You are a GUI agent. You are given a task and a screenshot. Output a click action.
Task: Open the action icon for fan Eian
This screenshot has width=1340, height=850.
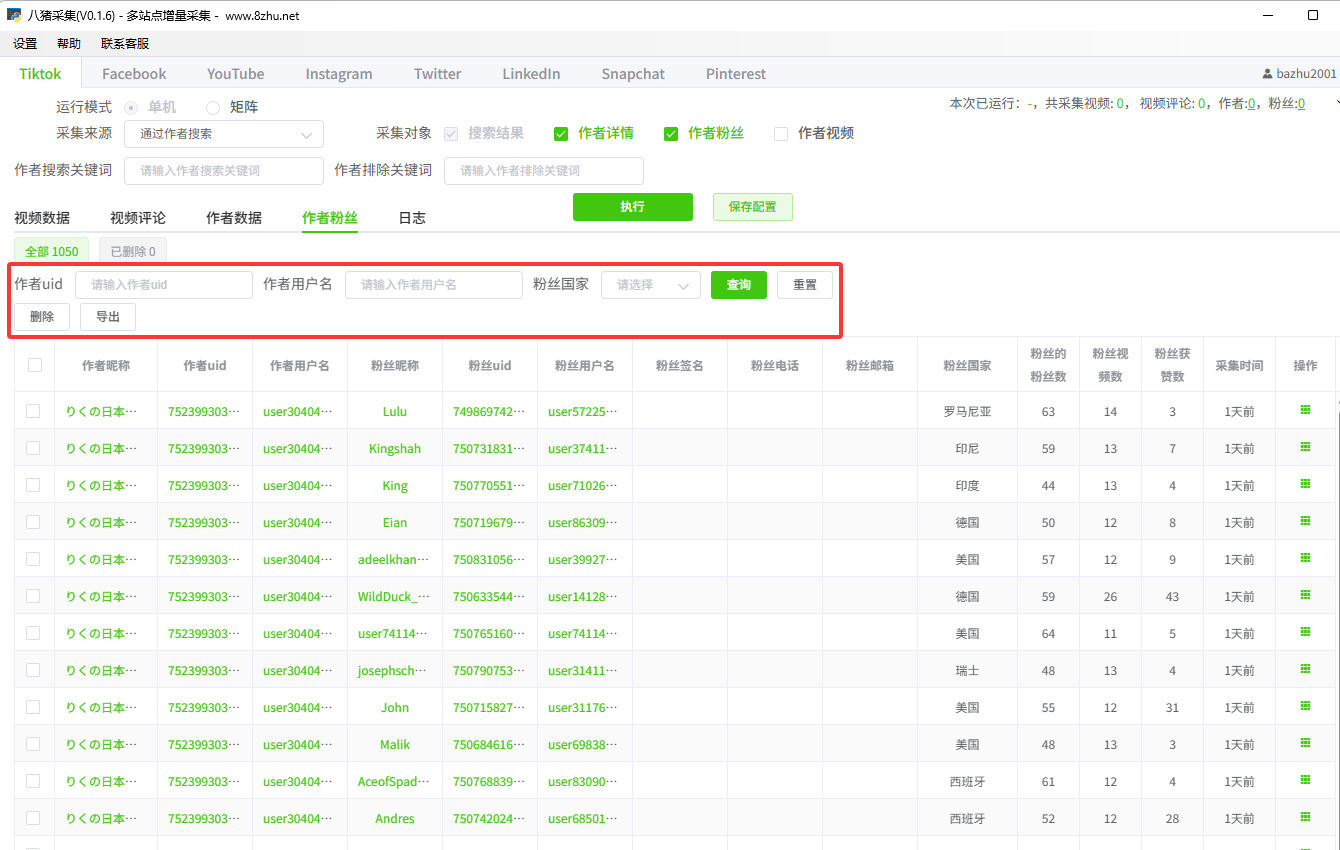[x=1305, y=521]
